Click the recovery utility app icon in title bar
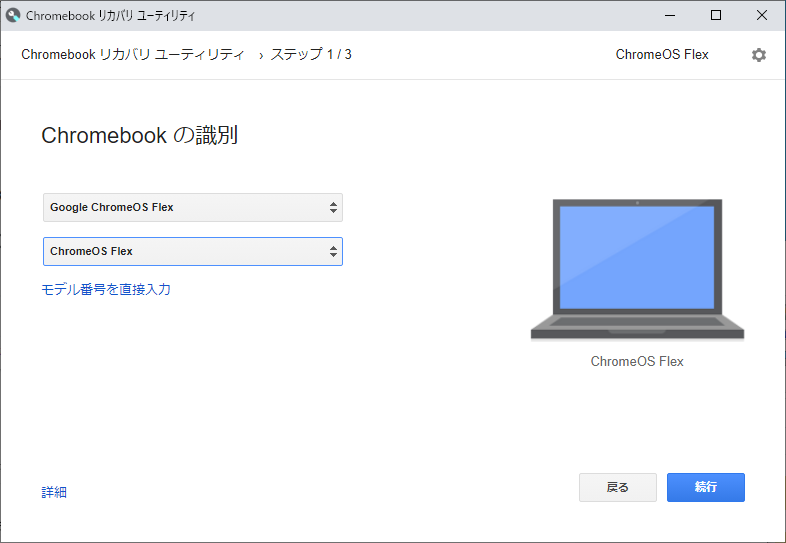The height and width of the screenshot is (543, 786). [x=13, y=16]
